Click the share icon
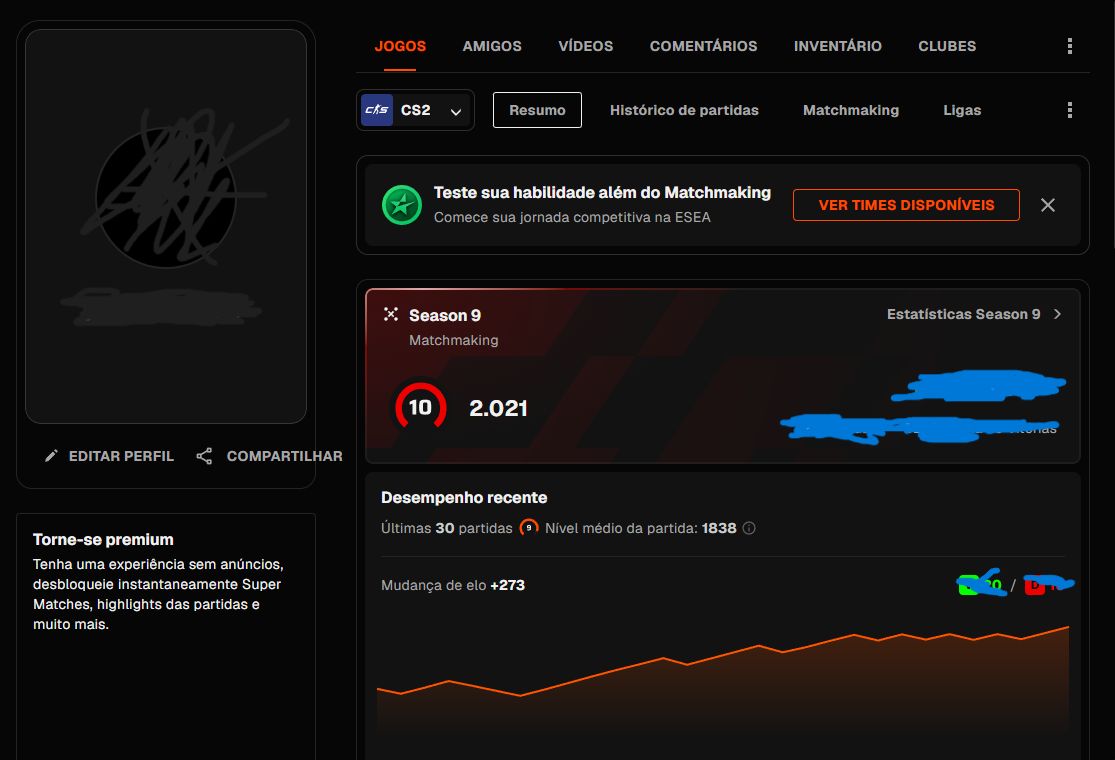This screenshot has width=1115, height=760. click(204, 456)
